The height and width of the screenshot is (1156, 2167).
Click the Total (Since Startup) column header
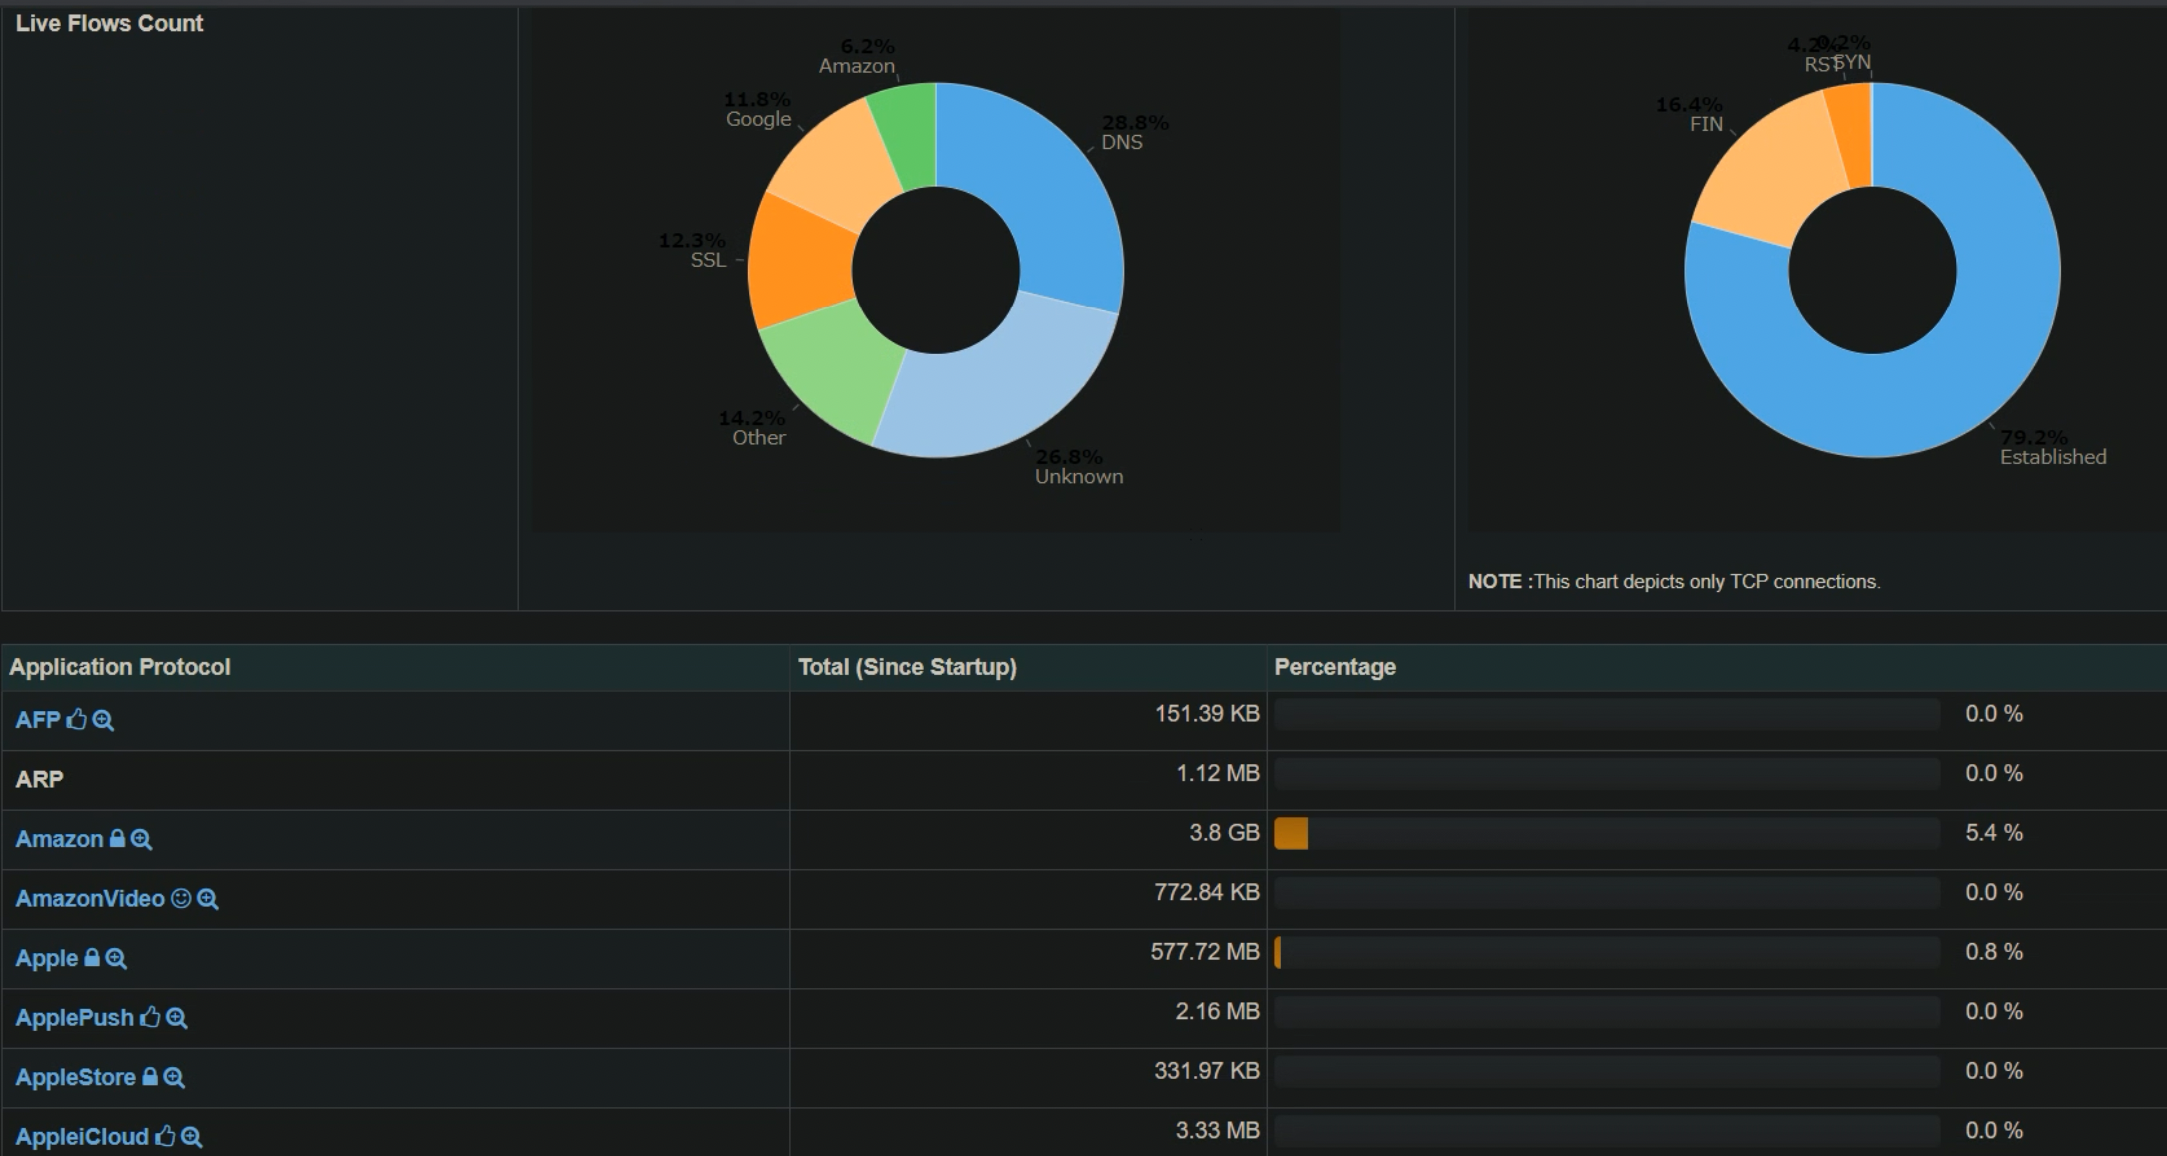pos(907,667)
